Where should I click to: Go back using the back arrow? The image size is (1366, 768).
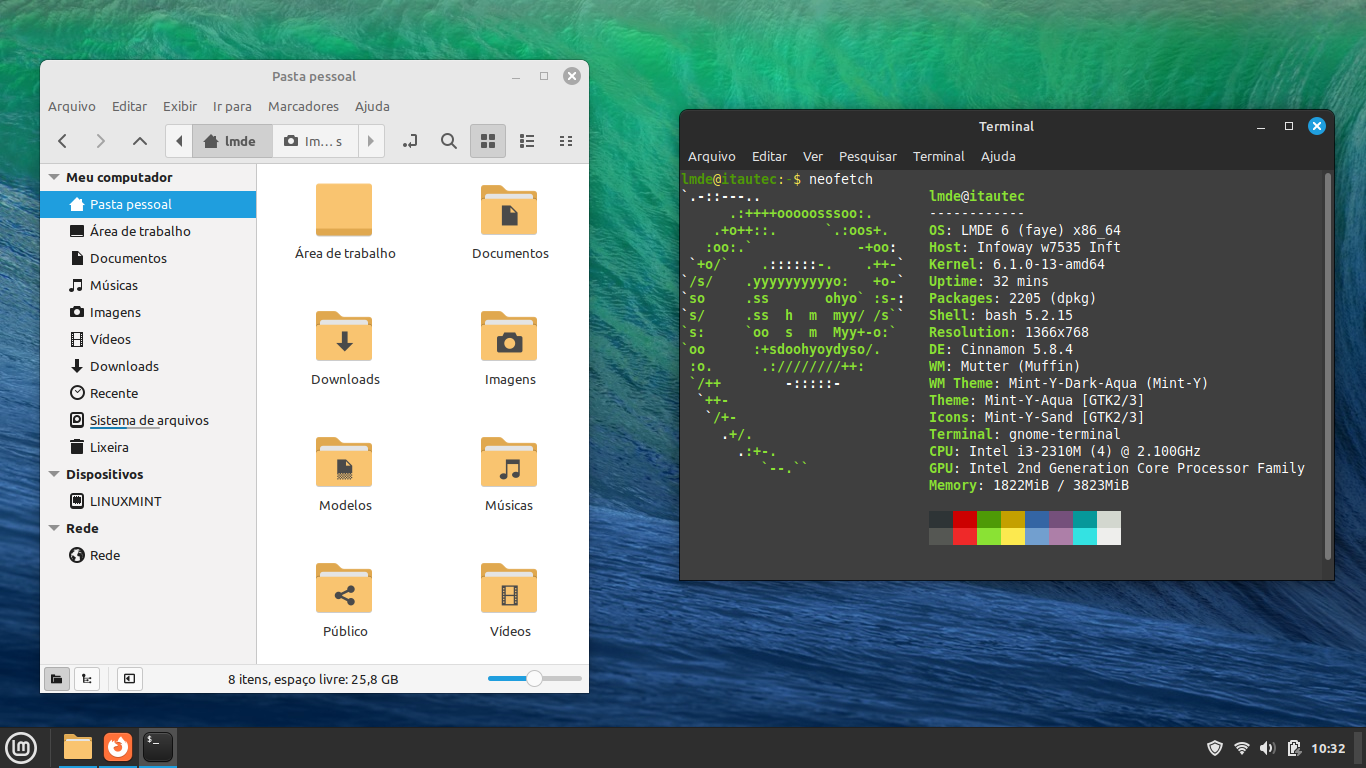click(62, 141)
